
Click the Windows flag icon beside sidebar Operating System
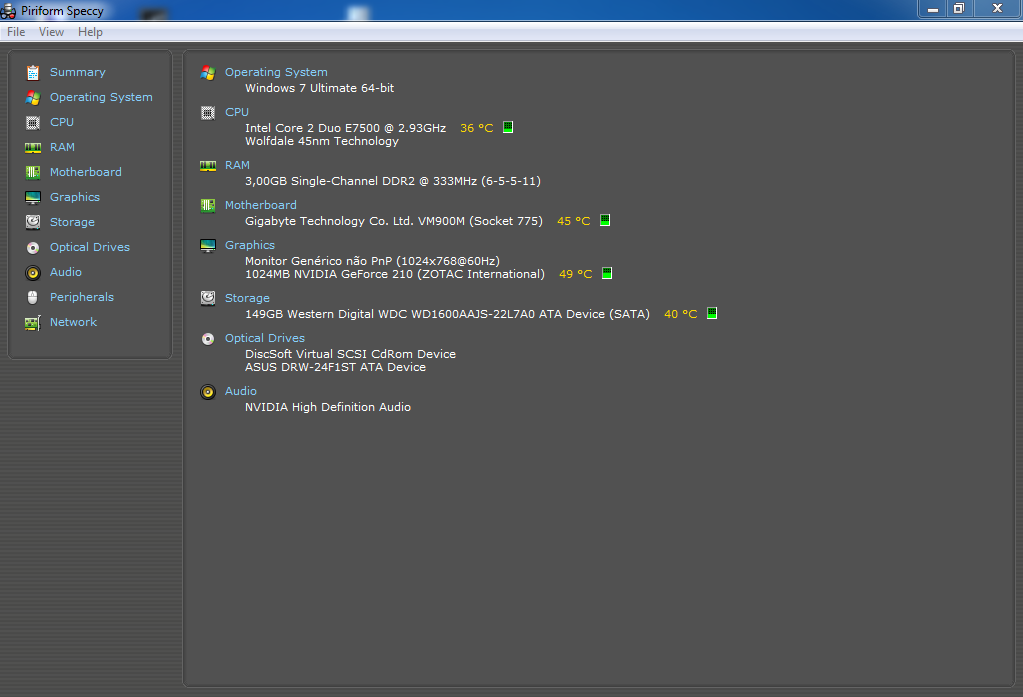click(33, 97)
